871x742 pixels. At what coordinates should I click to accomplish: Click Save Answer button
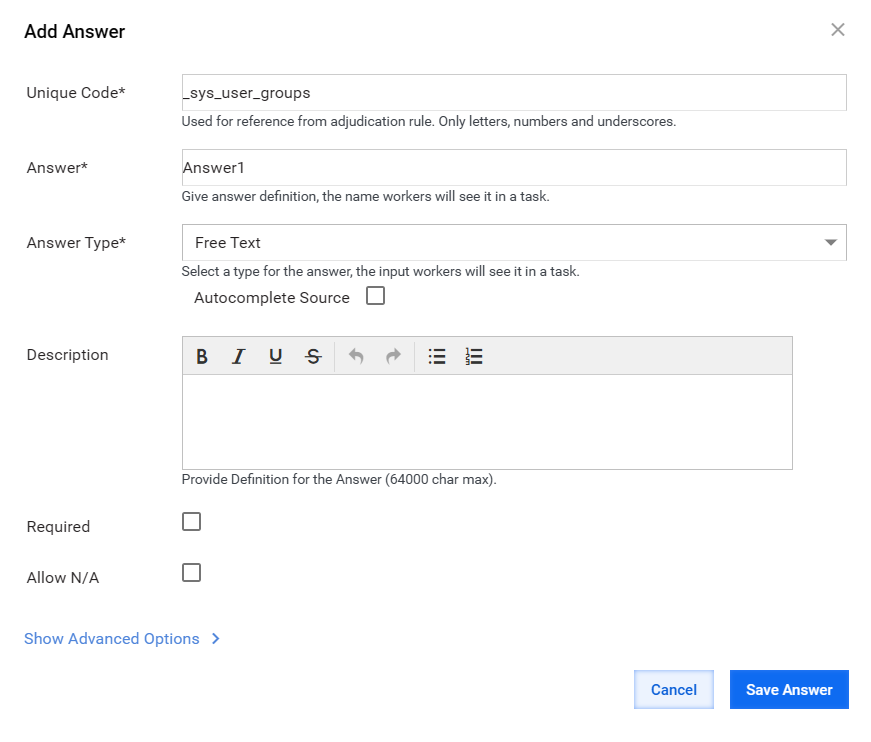(789, 689)
